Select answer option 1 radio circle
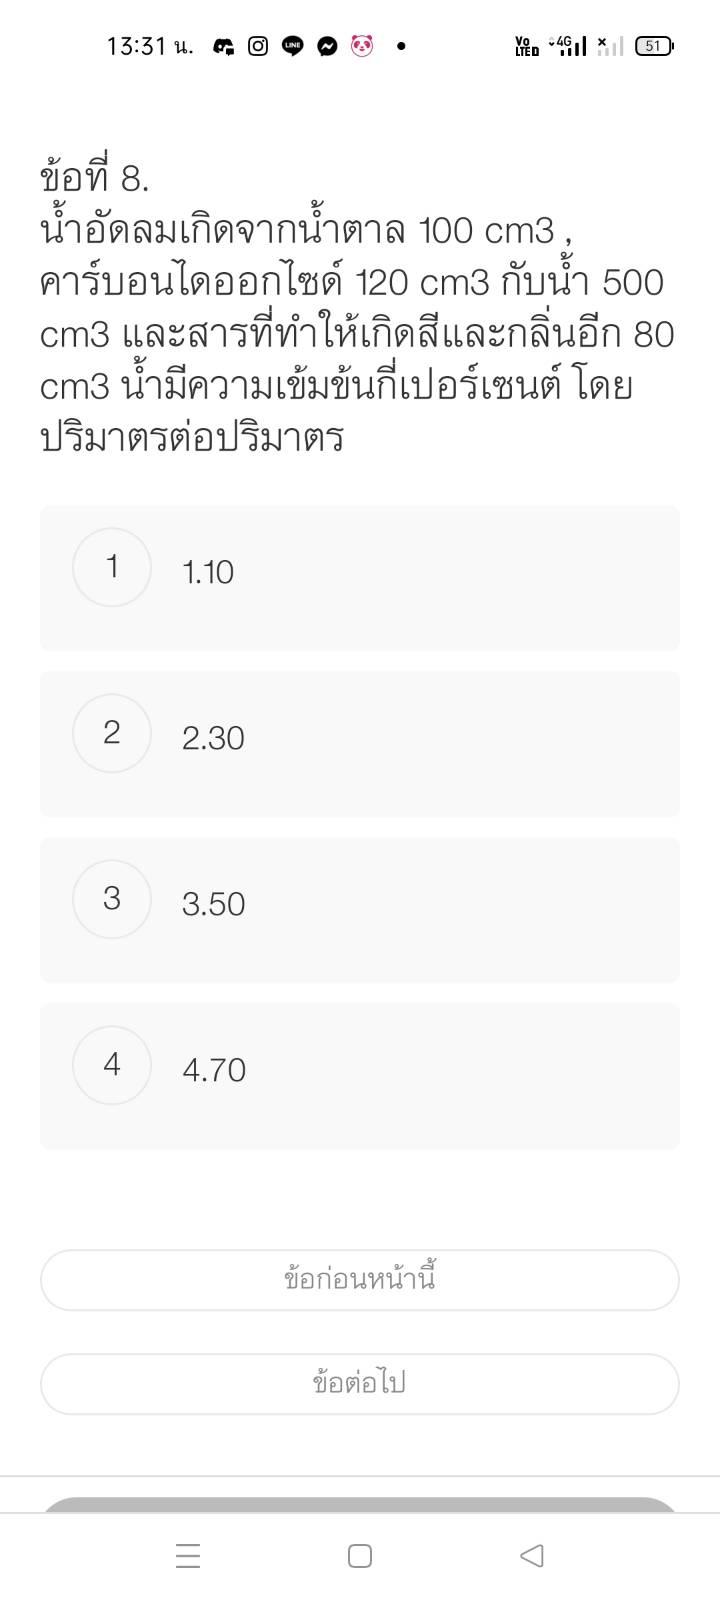720x1600 pixels. pyautogui.click(x=112, y=567)
